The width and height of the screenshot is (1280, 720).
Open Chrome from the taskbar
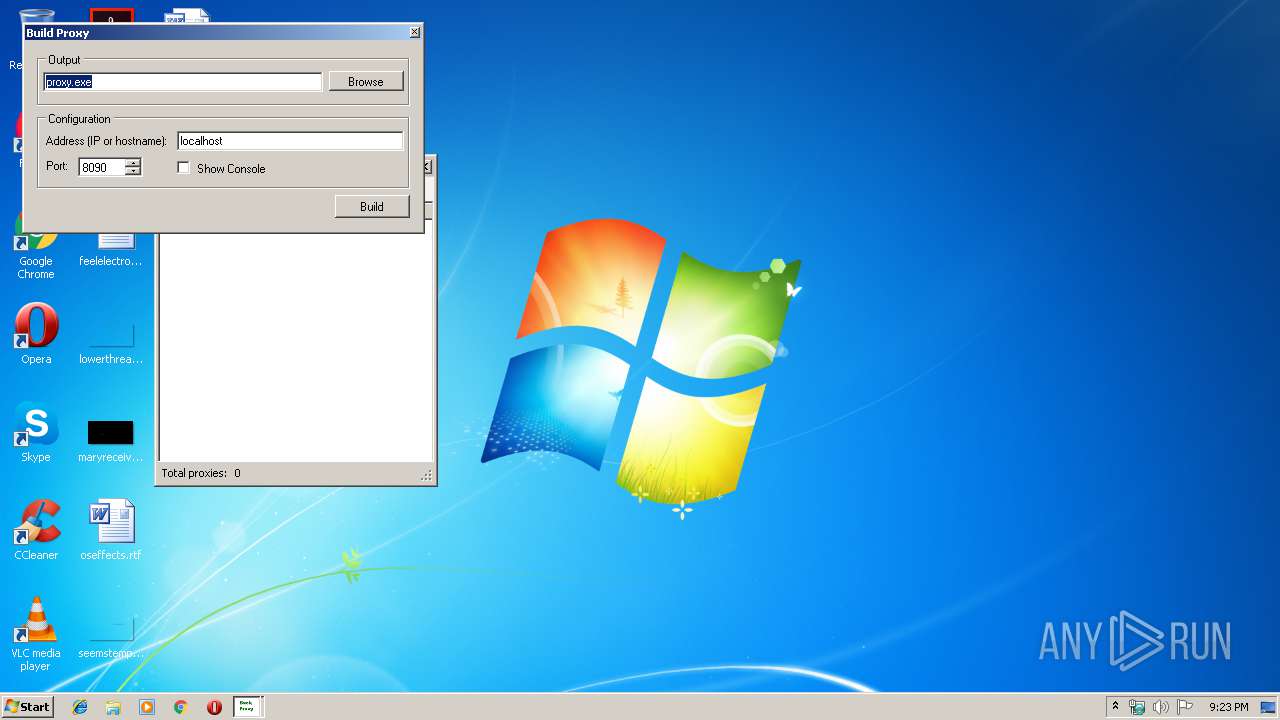tap(180, 707)
